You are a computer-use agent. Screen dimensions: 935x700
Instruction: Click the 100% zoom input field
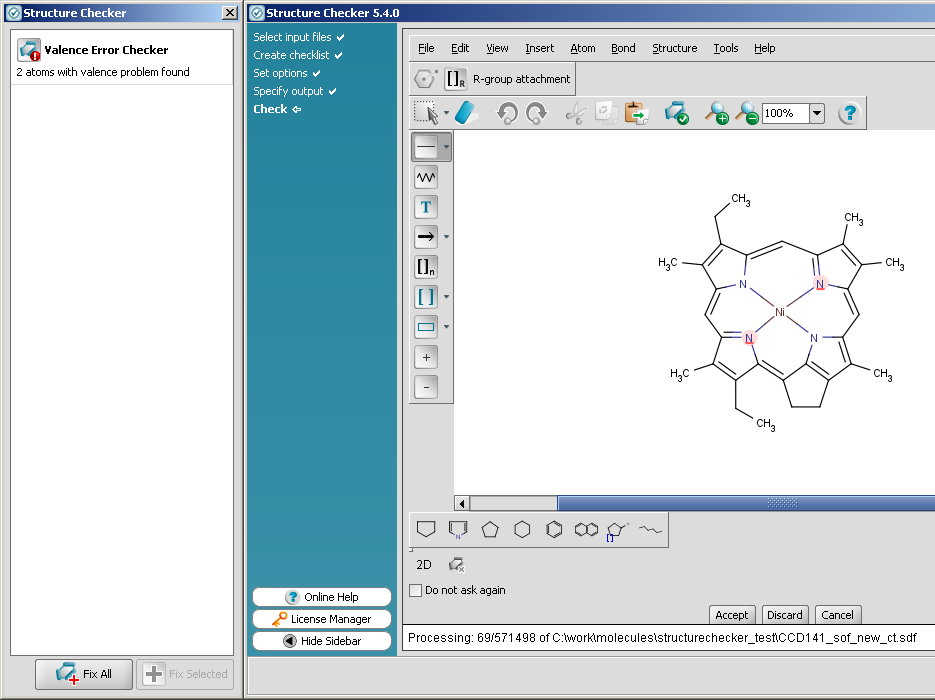785,113
